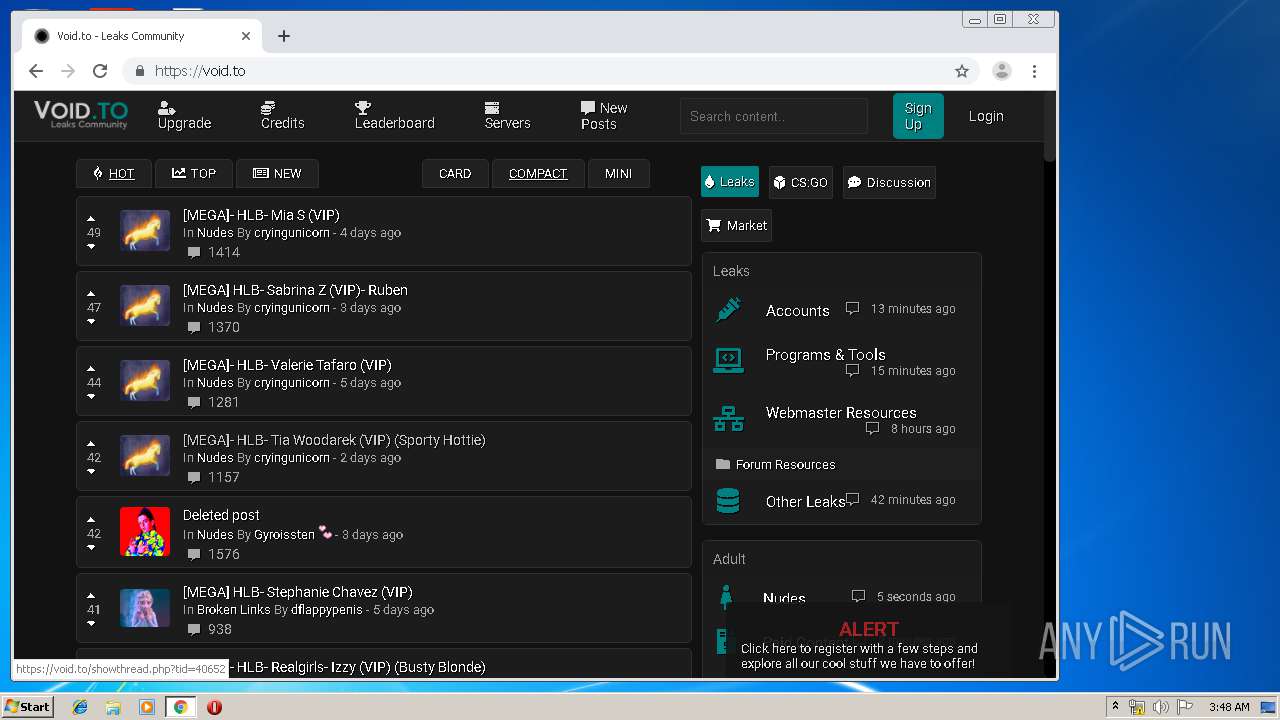Click the Other Leaks database icon
This screenshot has height=720, width=1280.
coord(728,500)
